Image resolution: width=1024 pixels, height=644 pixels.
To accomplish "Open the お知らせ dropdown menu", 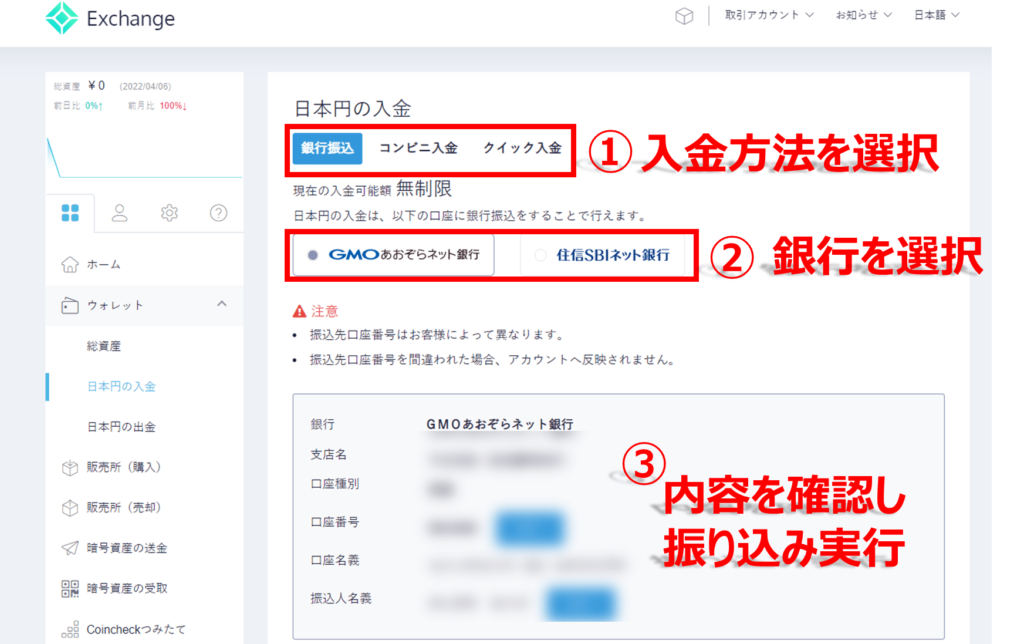I will [x=863, y=15].
